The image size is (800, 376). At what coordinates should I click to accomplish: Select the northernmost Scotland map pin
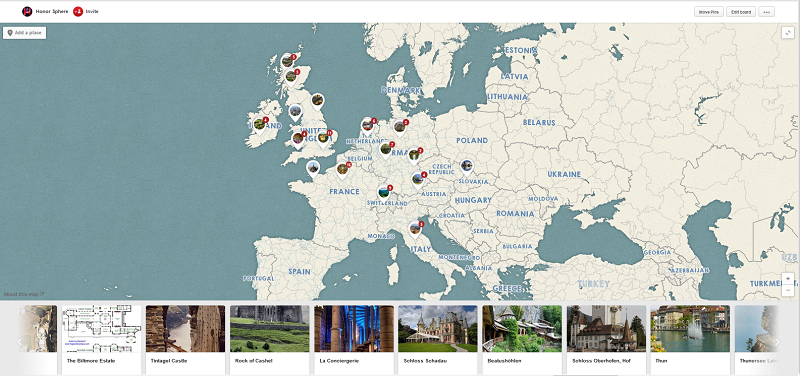[288, 62]
